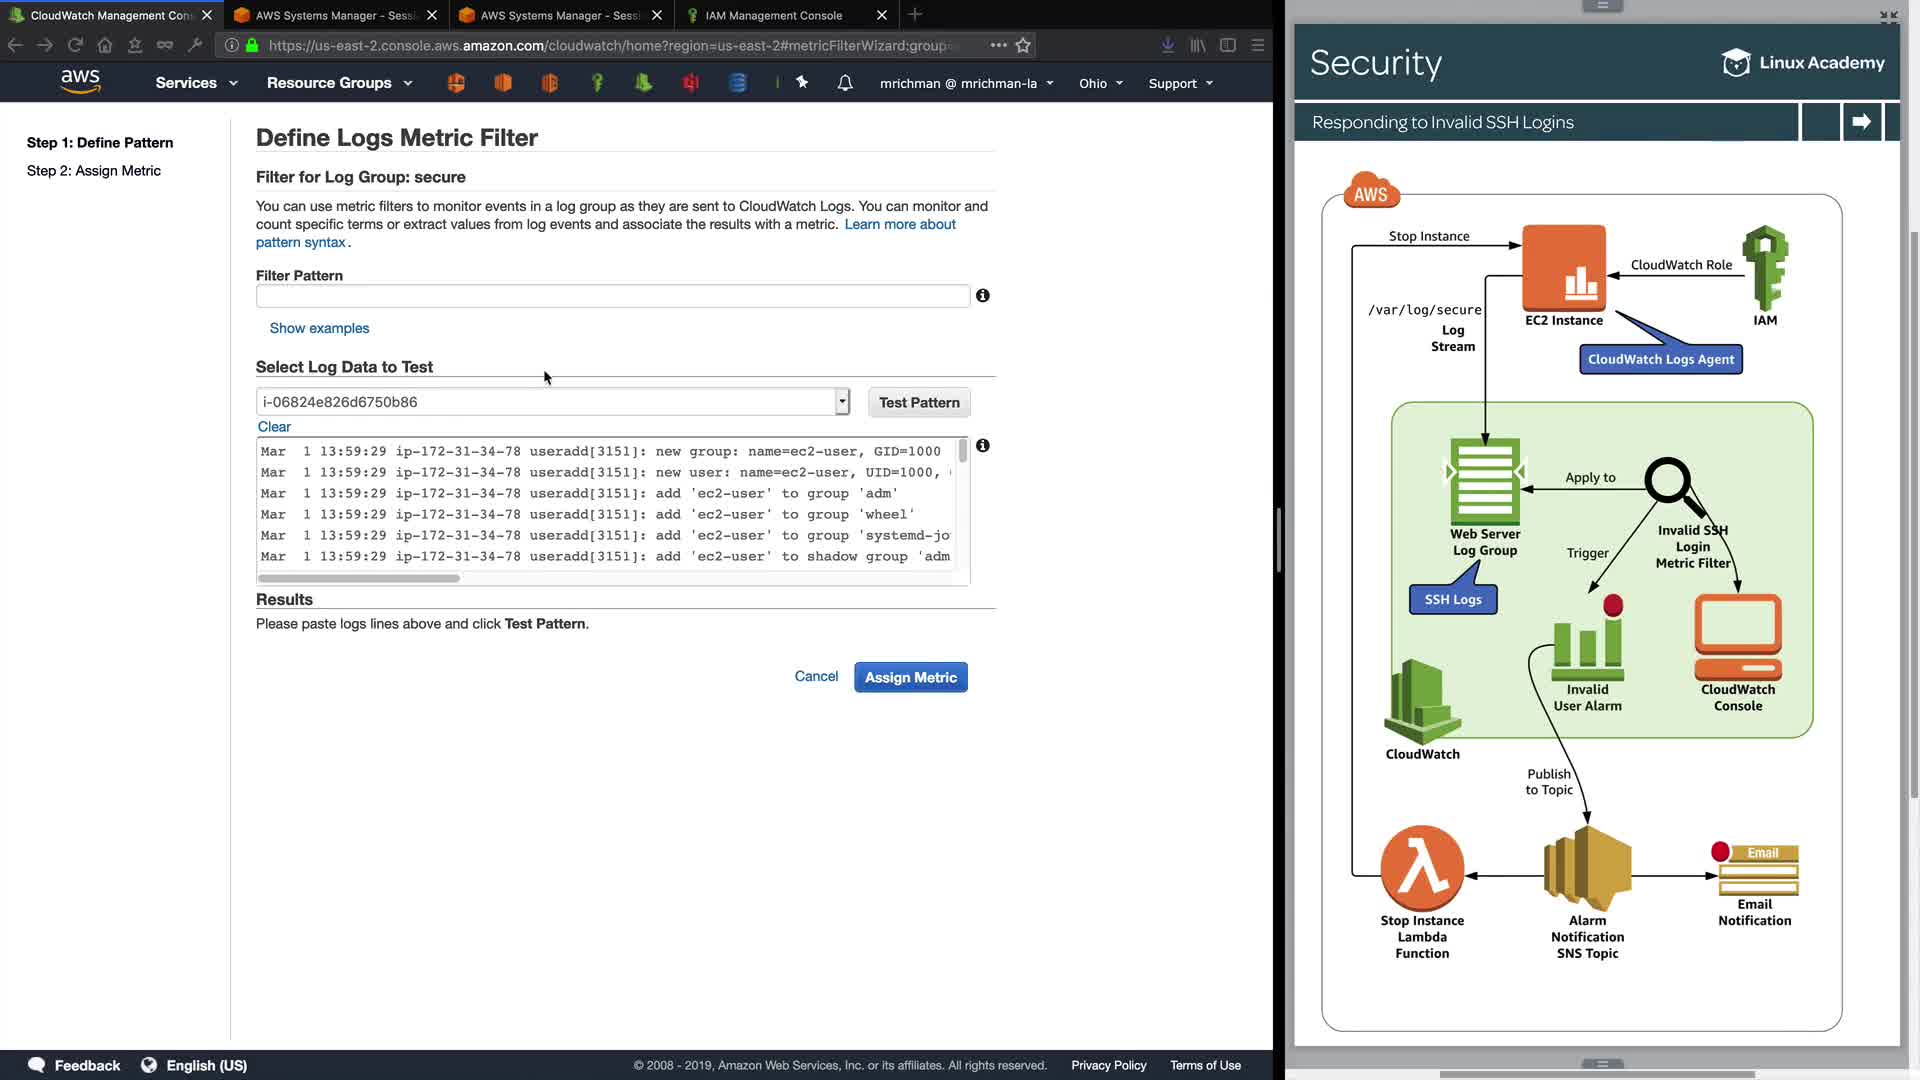The height and width of the screenshot is (1080, 1920).
Task: Select Step 2: Assign Metric
Action: [94, 171]
